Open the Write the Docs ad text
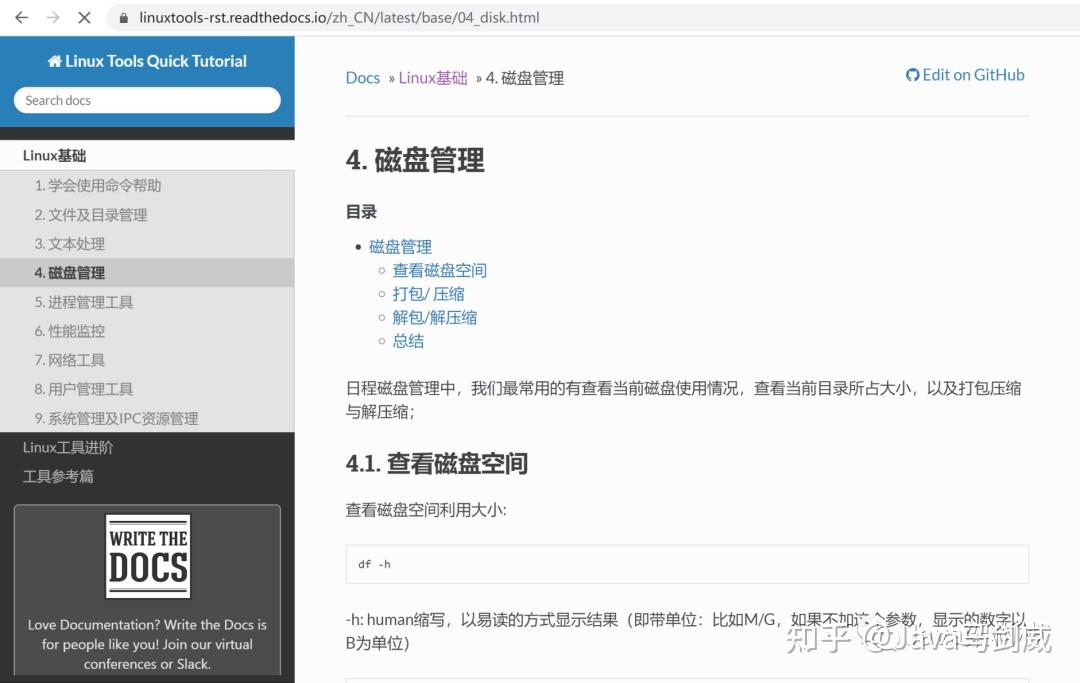1080x683 pixels. [x=147, y=644]
